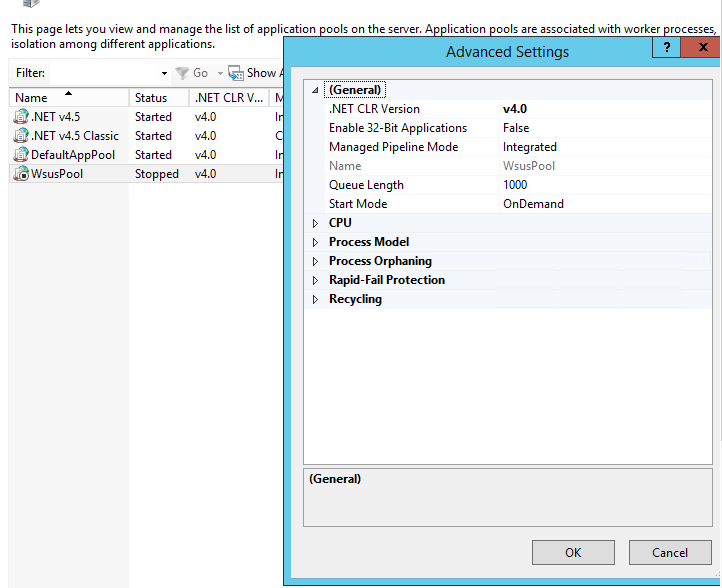Click the DefaultAppPool icon
Viewport: 722px width, 588px height.
(21, 154)
